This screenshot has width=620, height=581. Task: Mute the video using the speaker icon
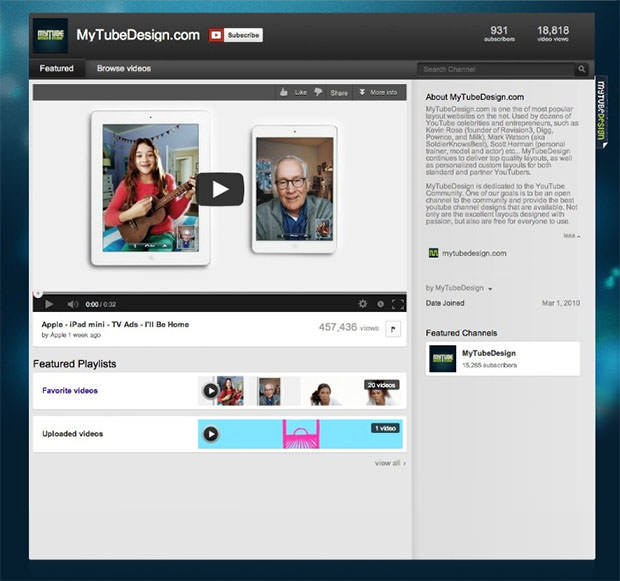click(72, 304)
